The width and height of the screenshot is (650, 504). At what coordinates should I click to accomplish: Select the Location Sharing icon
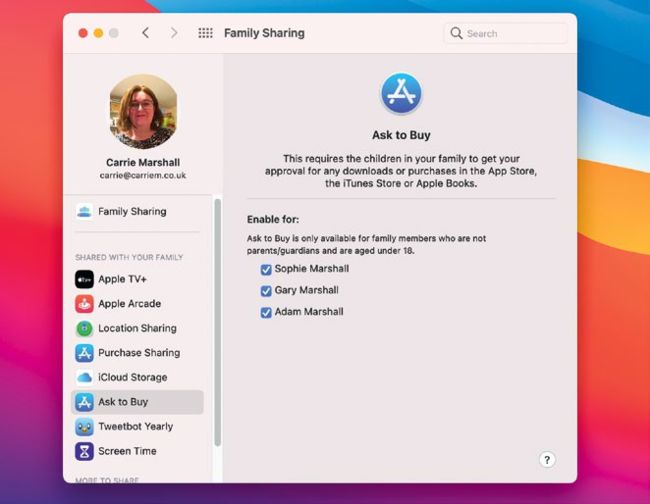pyautogui.click(x=84, y=328)
